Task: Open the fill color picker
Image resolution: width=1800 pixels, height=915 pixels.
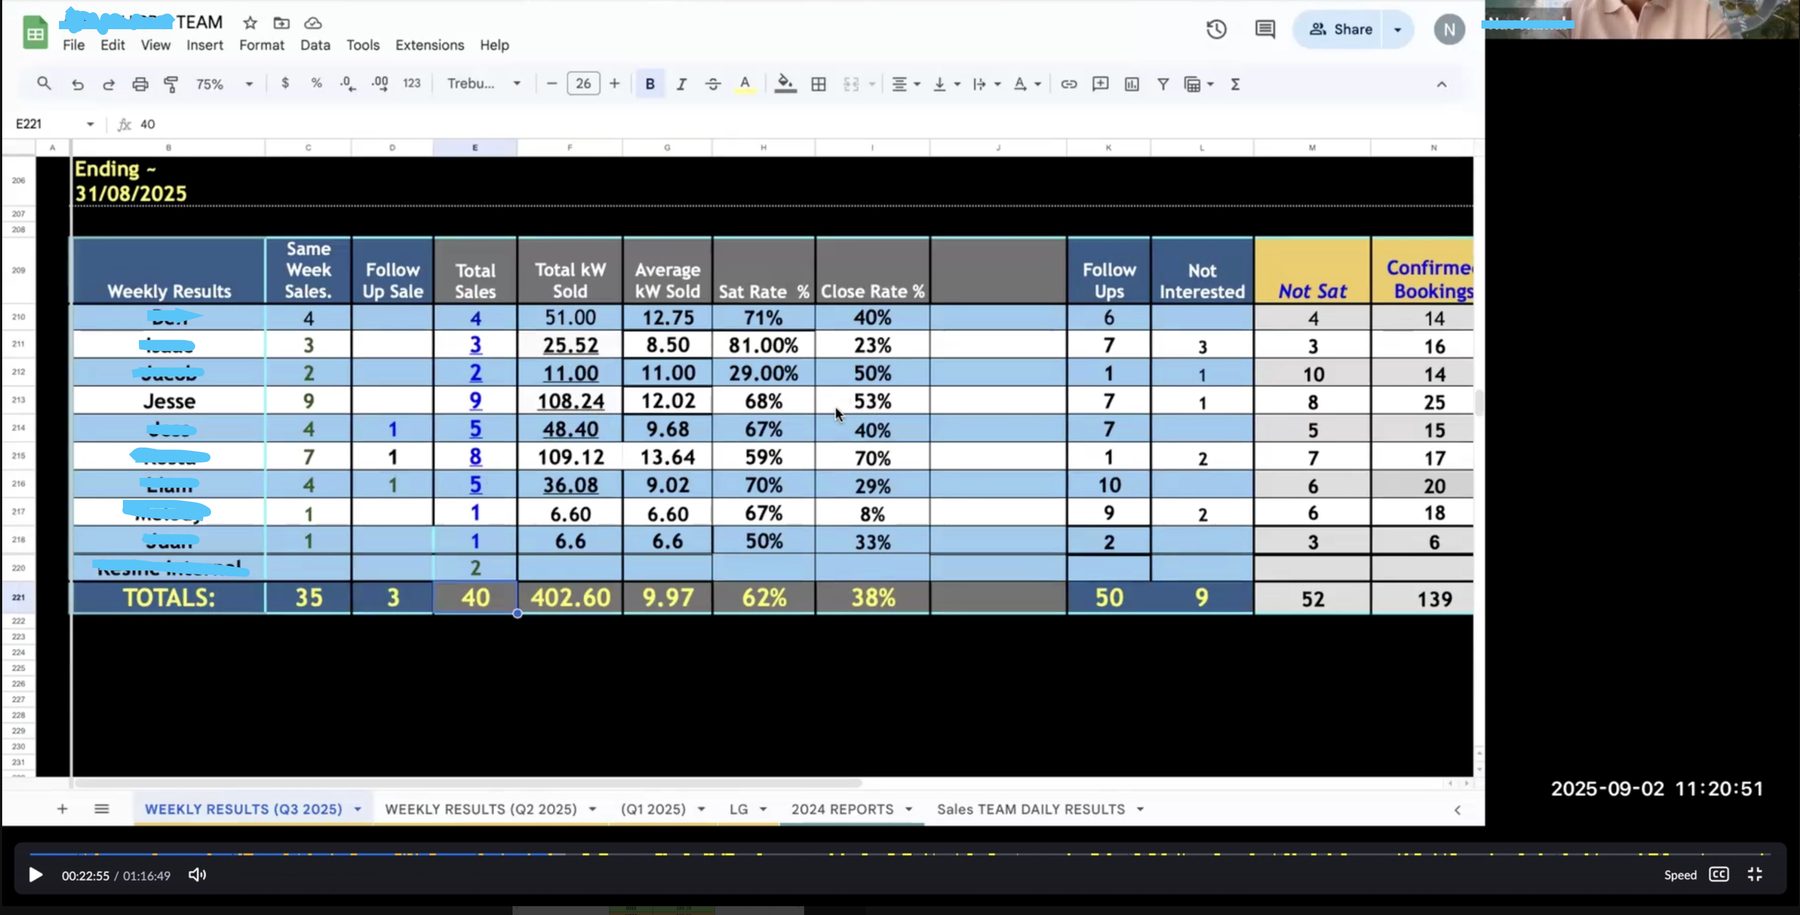Action: tap(786, 84)
